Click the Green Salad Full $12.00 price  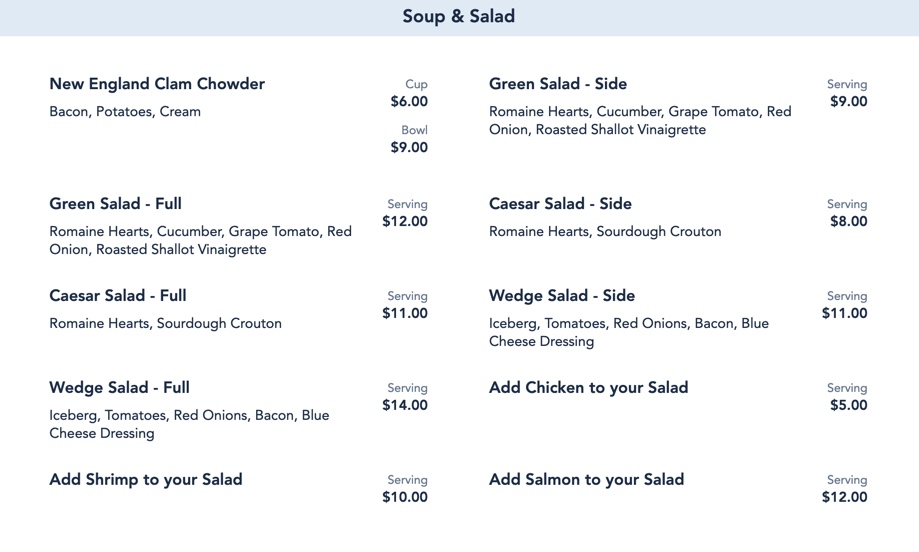pyautogui.click(x=405, y=221)
